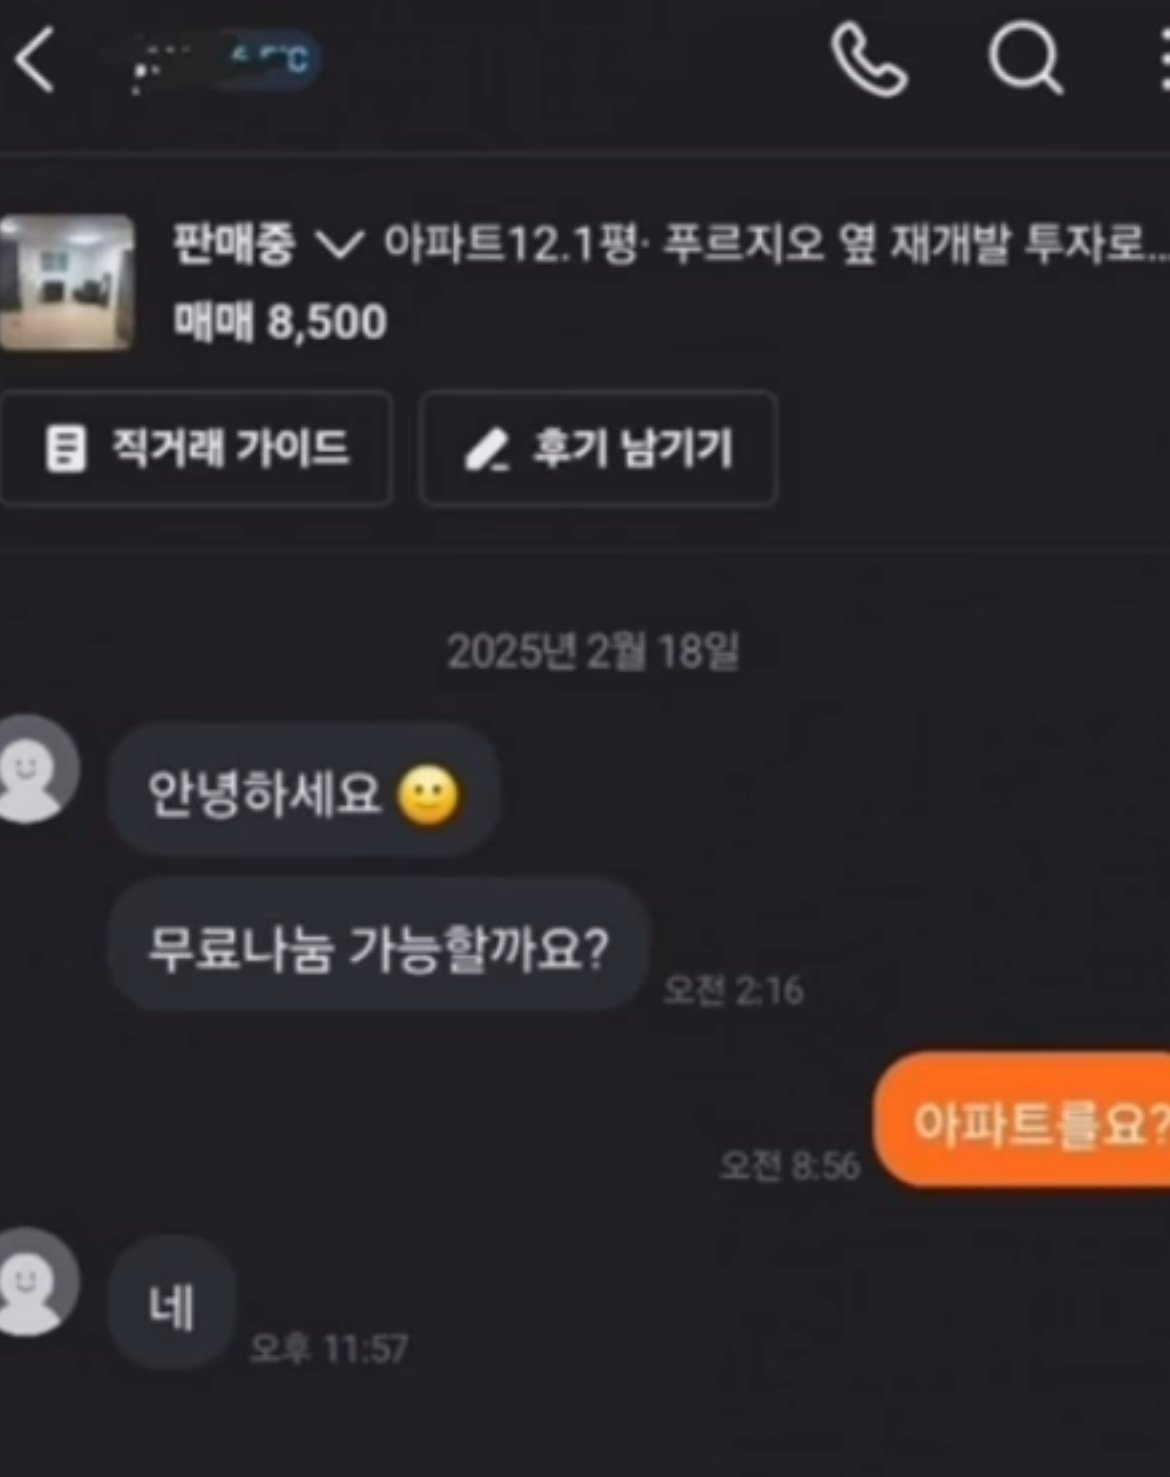Open chat search magnifier icon
The width and height of the screenshot is (1170, 1477).
[x=1025, y=60]
